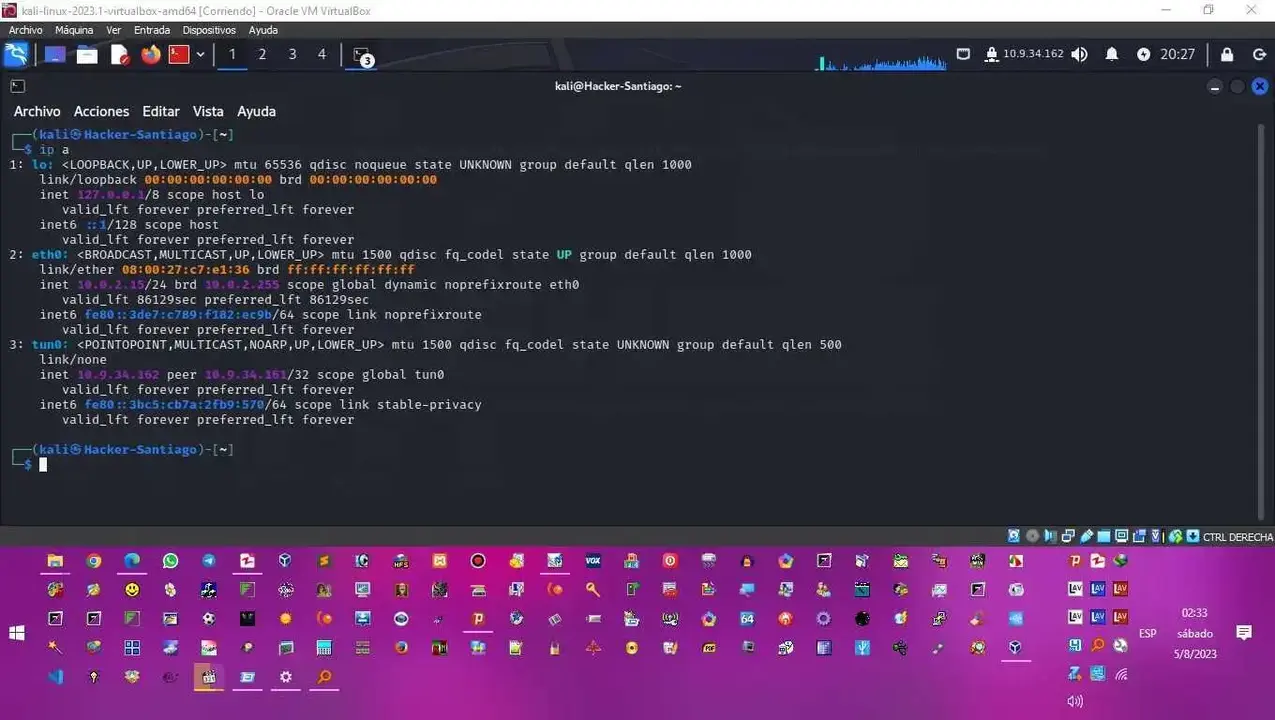Switch to workspace 3
The height and width of the screenshot is (720, 1275).
pyautogui.click(x=292, y=54)
